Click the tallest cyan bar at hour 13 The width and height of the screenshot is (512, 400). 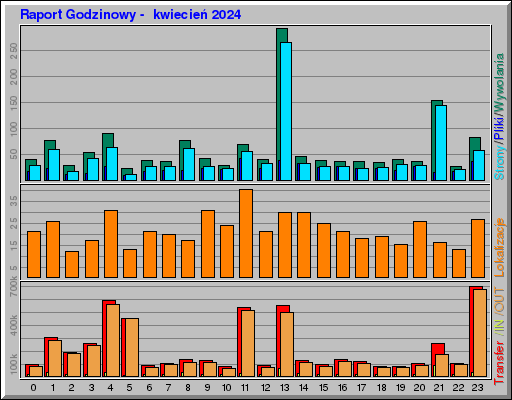[x=286, y=111]
